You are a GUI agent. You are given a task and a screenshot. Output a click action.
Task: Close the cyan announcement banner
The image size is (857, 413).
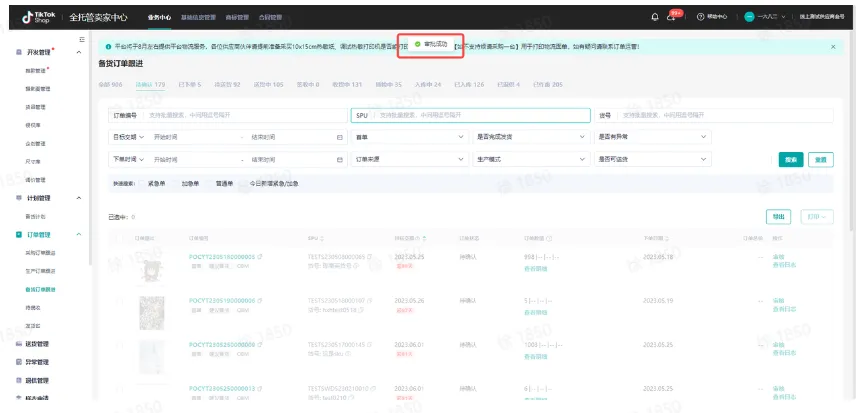point(833,47)
